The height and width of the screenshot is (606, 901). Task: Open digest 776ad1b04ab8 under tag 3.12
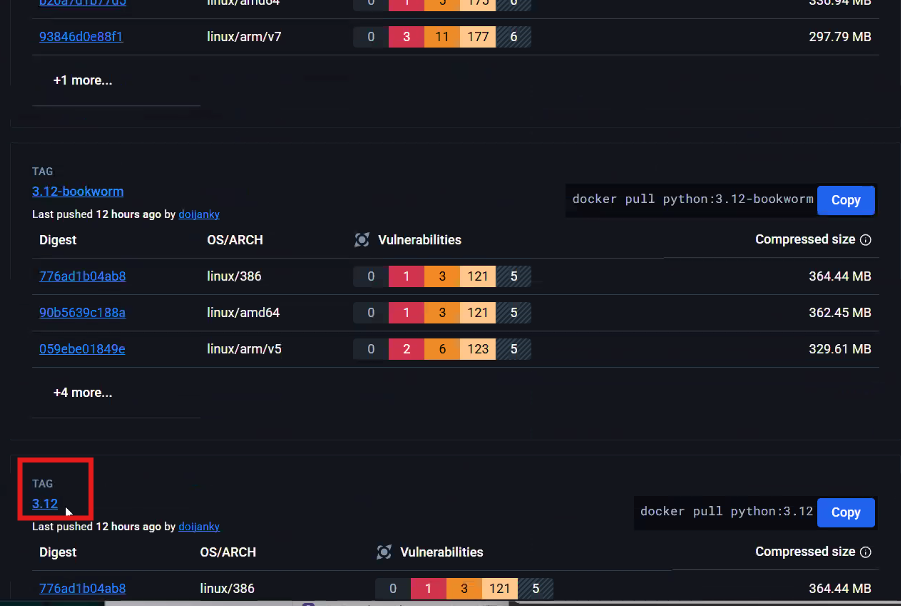click(82, 588)
